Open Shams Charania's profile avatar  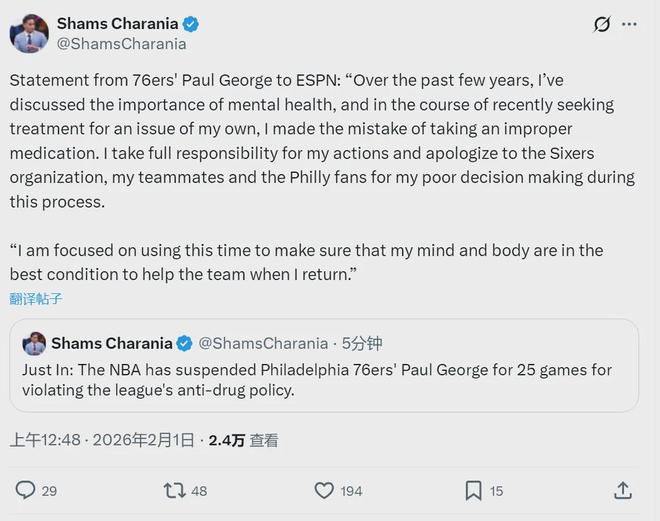tap(29, 33)
